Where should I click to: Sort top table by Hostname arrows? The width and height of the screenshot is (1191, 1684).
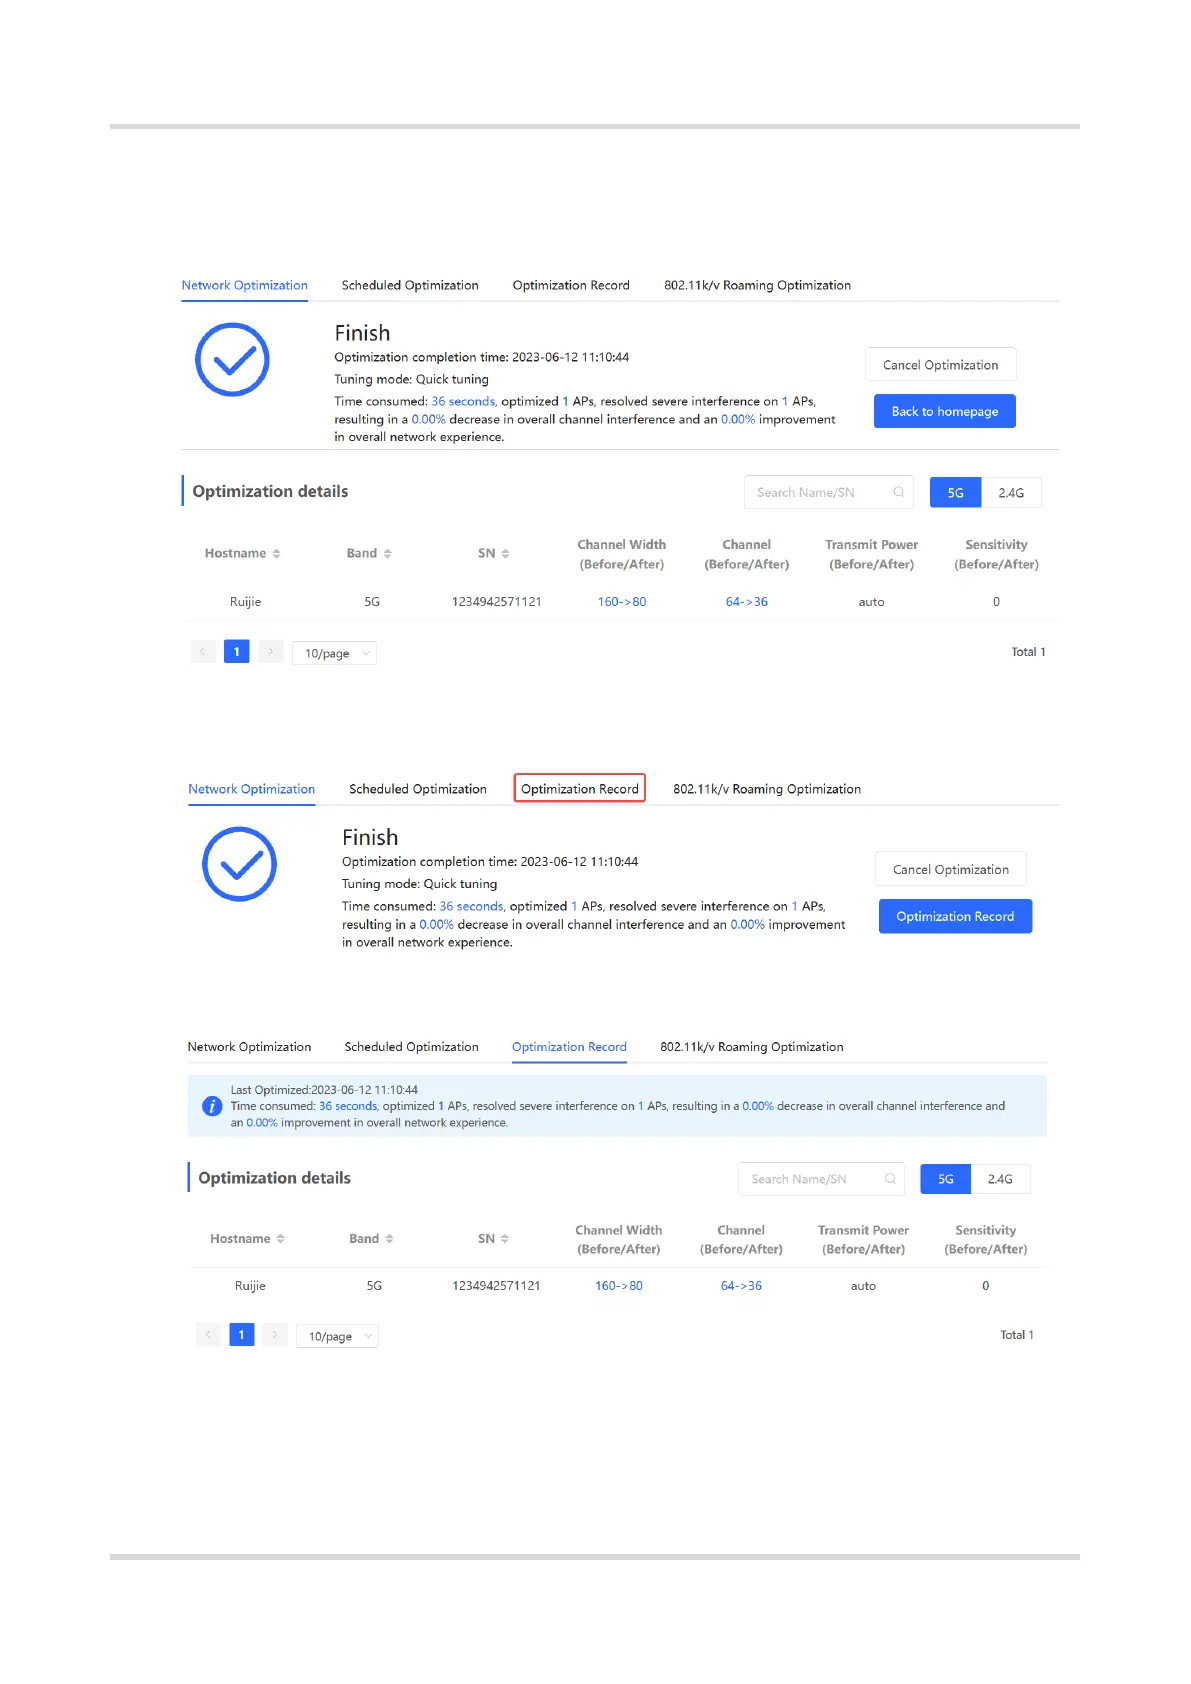pyautogui.click(x=276, y=554)
